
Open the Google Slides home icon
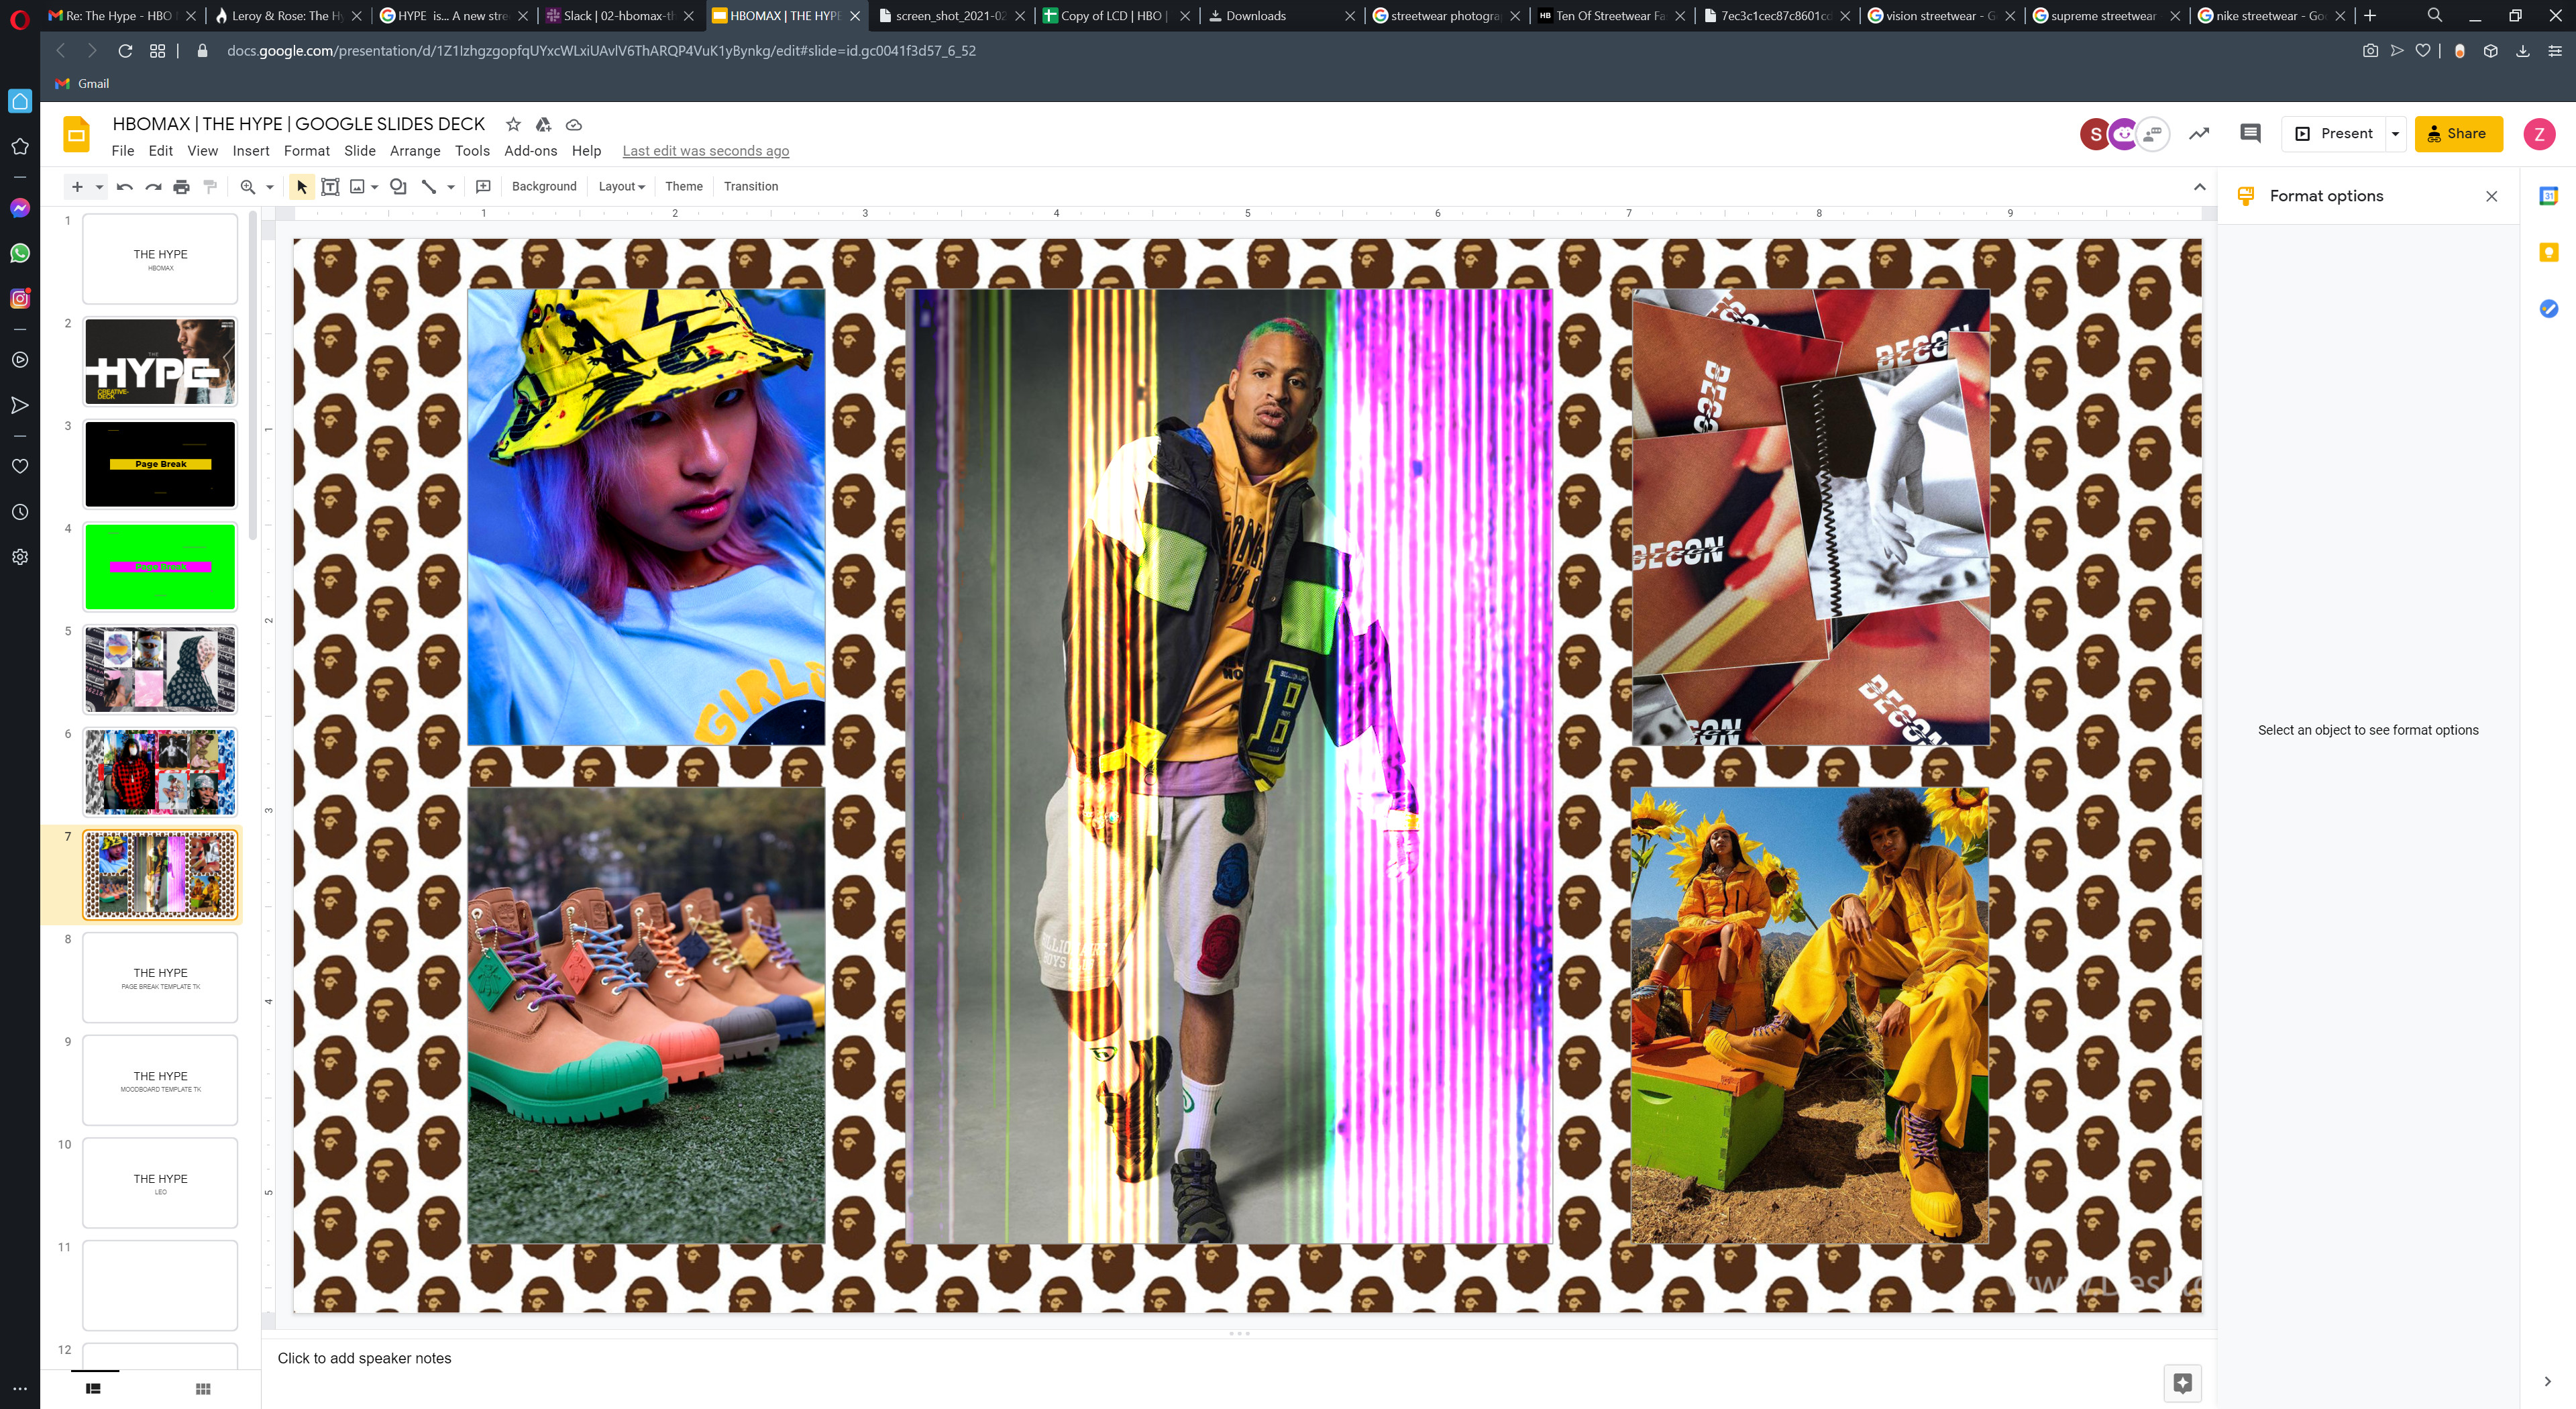tap(76, 134)
